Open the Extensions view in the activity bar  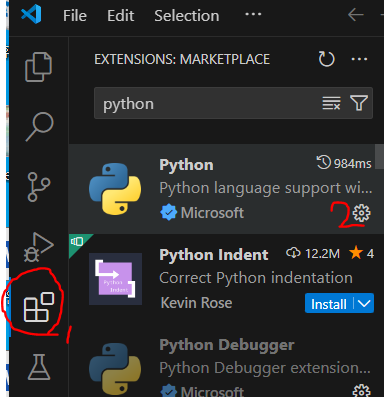click(39, 307)
